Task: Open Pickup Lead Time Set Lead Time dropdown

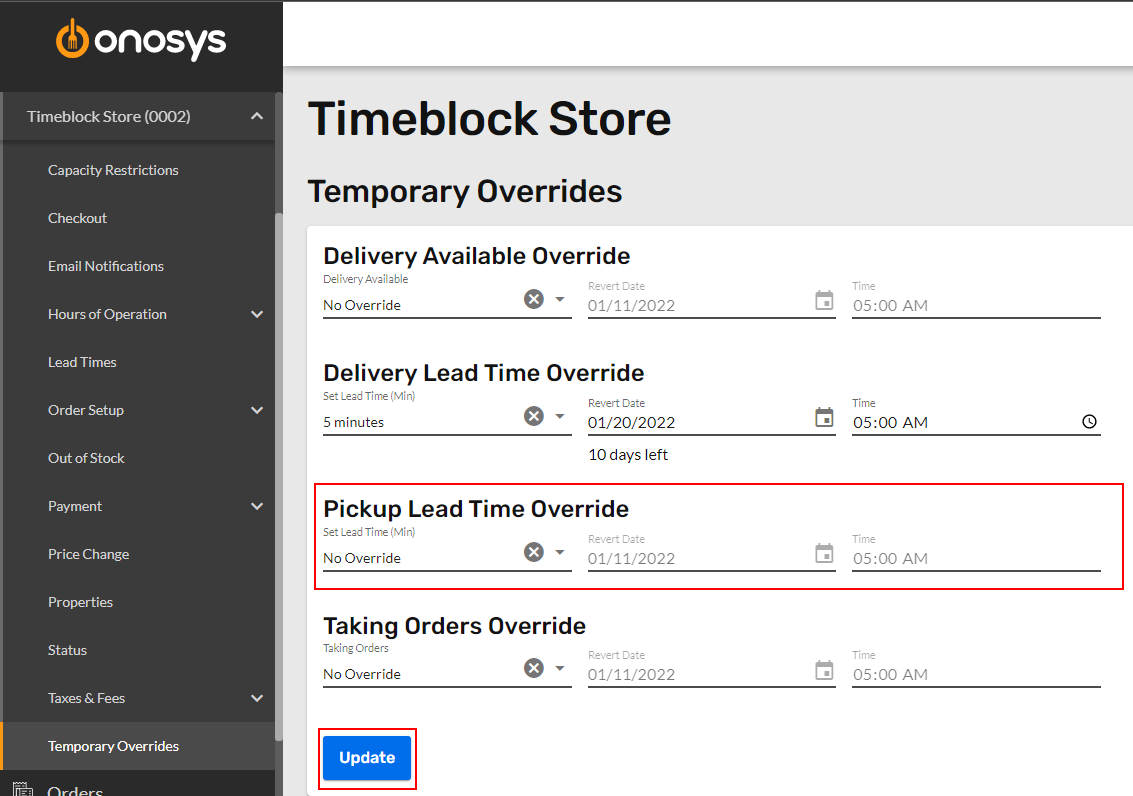Action: [x=559, y=553]
